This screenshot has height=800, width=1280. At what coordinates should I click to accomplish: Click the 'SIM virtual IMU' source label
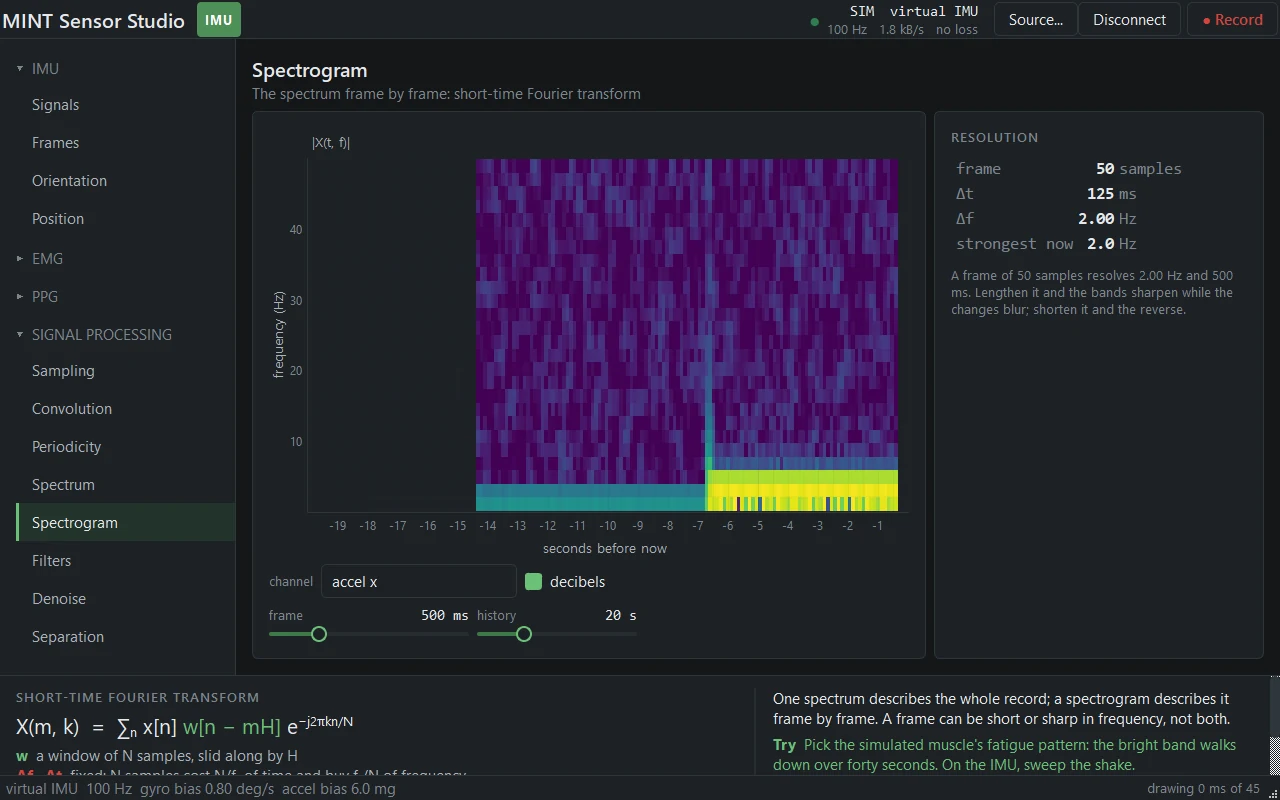(x=914, y=12)
